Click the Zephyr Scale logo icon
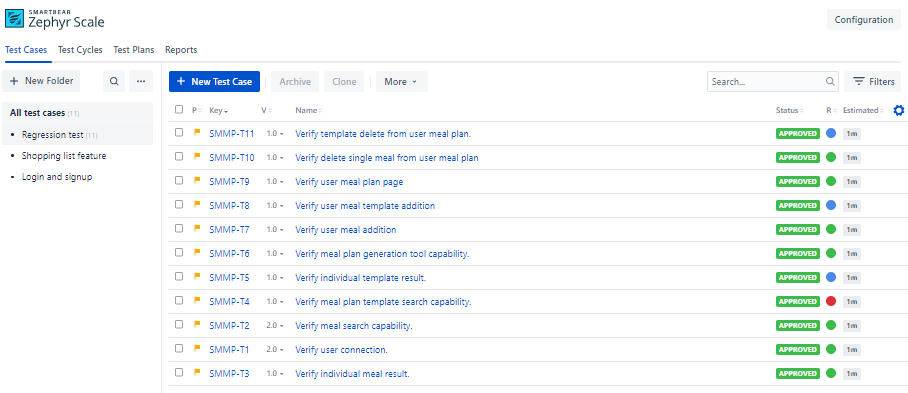 (x=13, y=19)
